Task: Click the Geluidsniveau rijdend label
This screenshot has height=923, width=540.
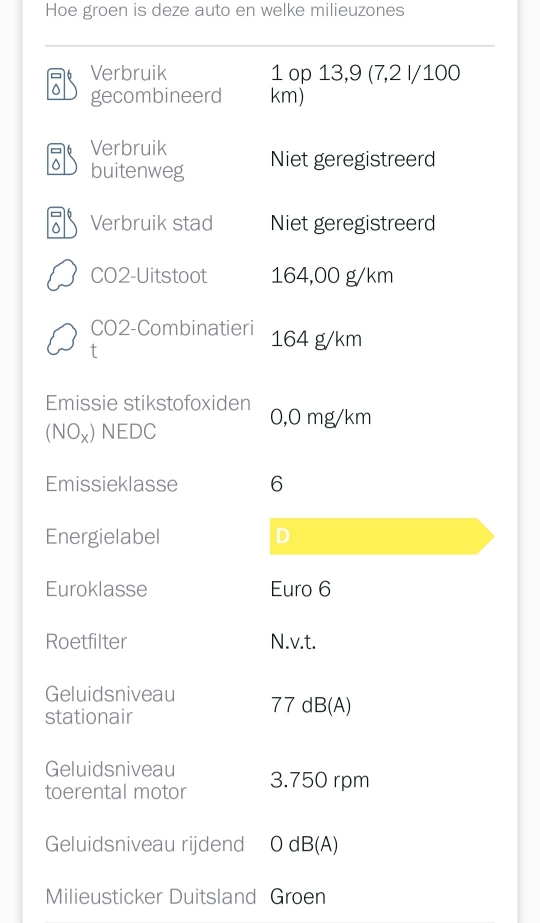Action: 145,844
